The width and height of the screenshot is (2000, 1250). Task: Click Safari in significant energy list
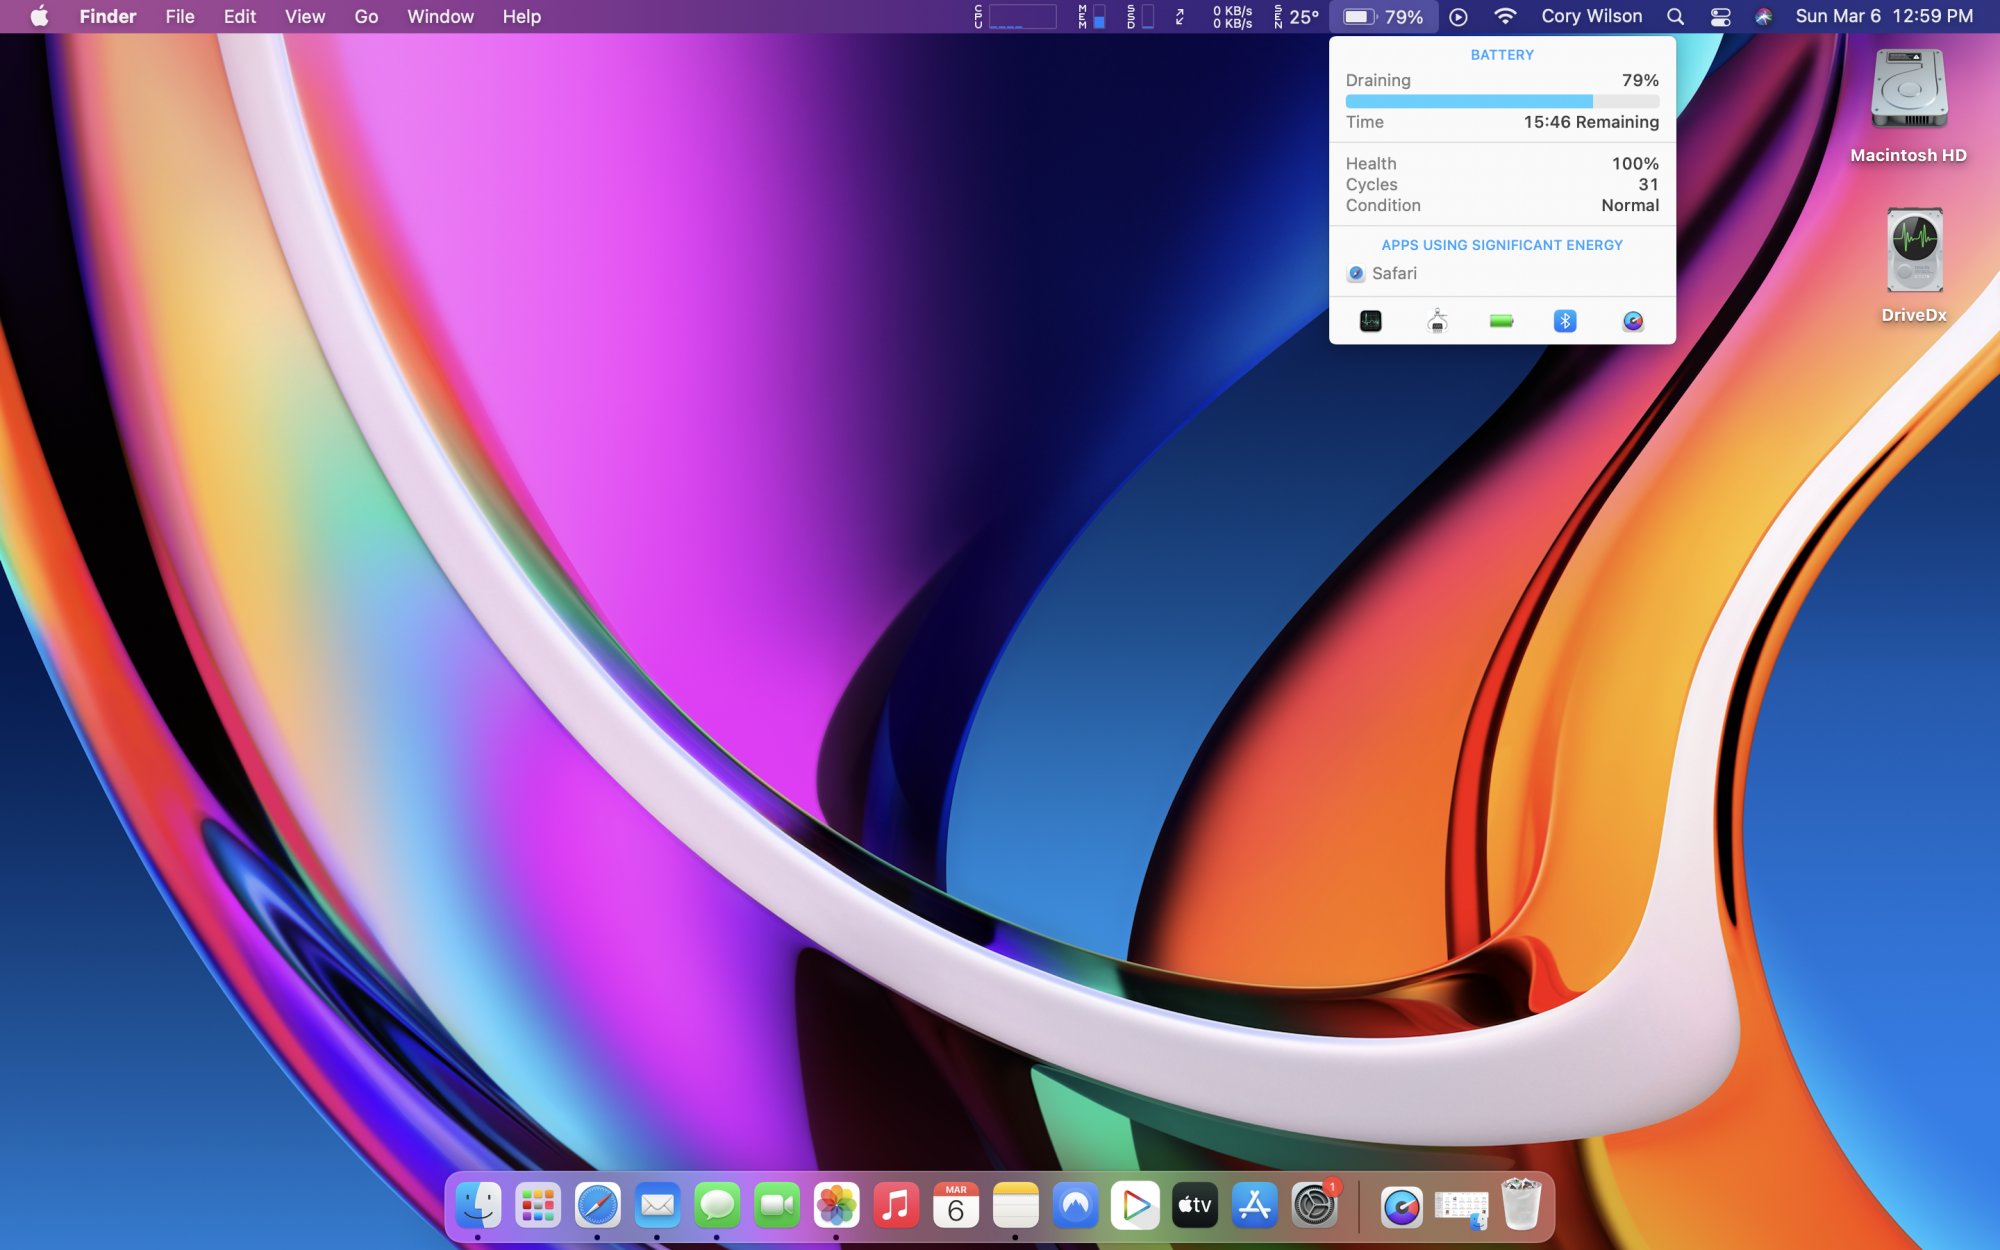[x=1393, y=273]
